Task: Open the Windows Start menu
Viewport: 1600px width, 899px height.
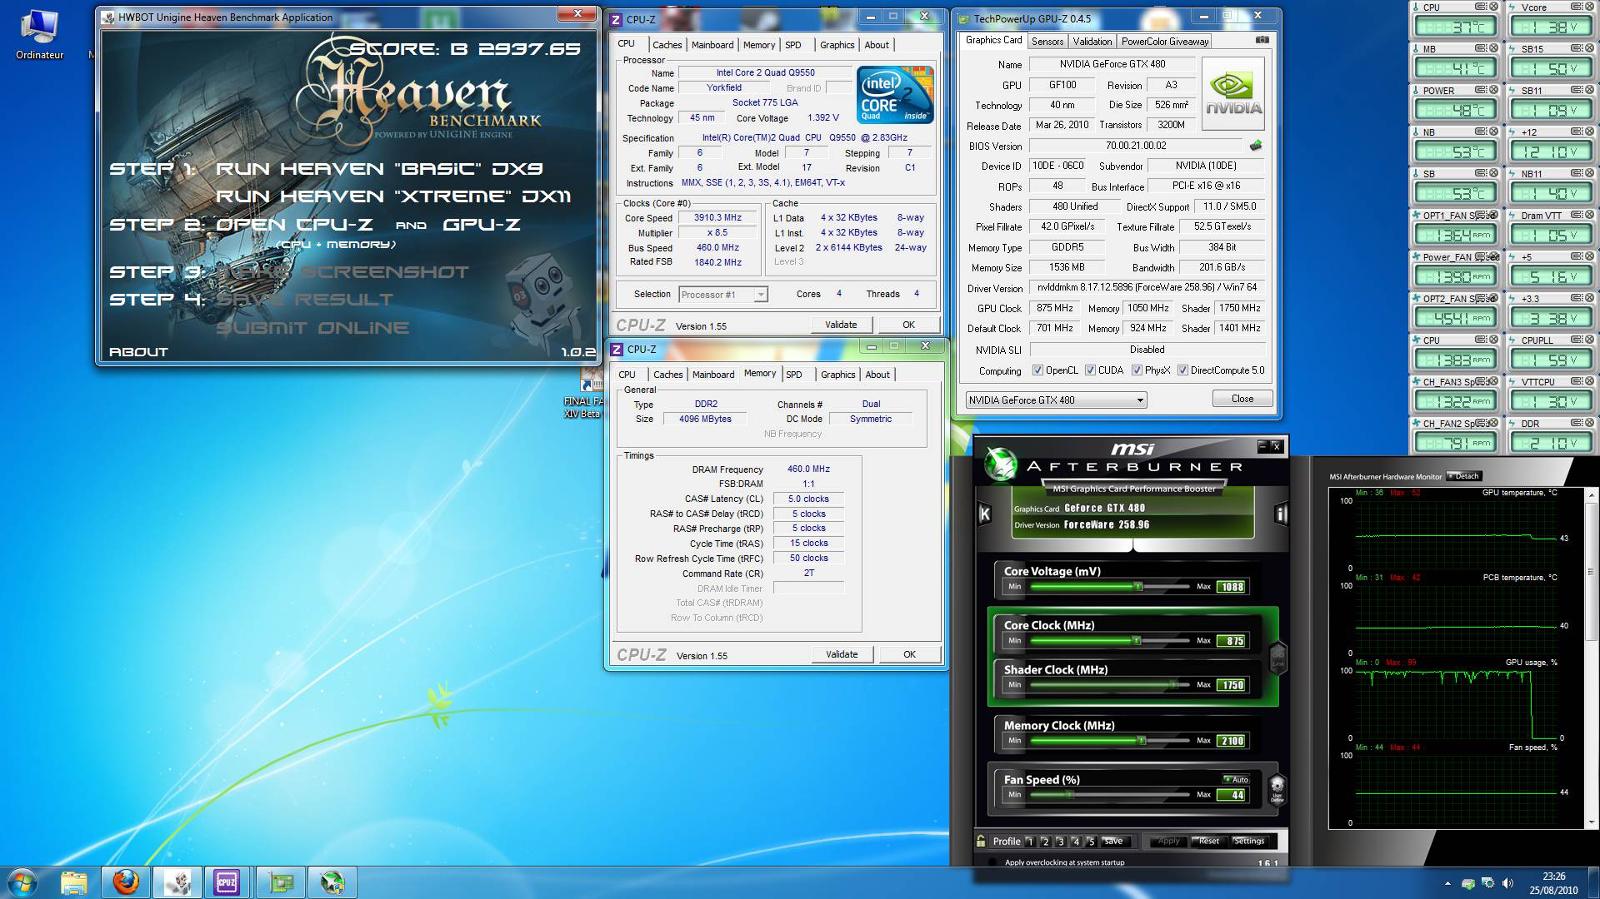Action: (22, 882)
